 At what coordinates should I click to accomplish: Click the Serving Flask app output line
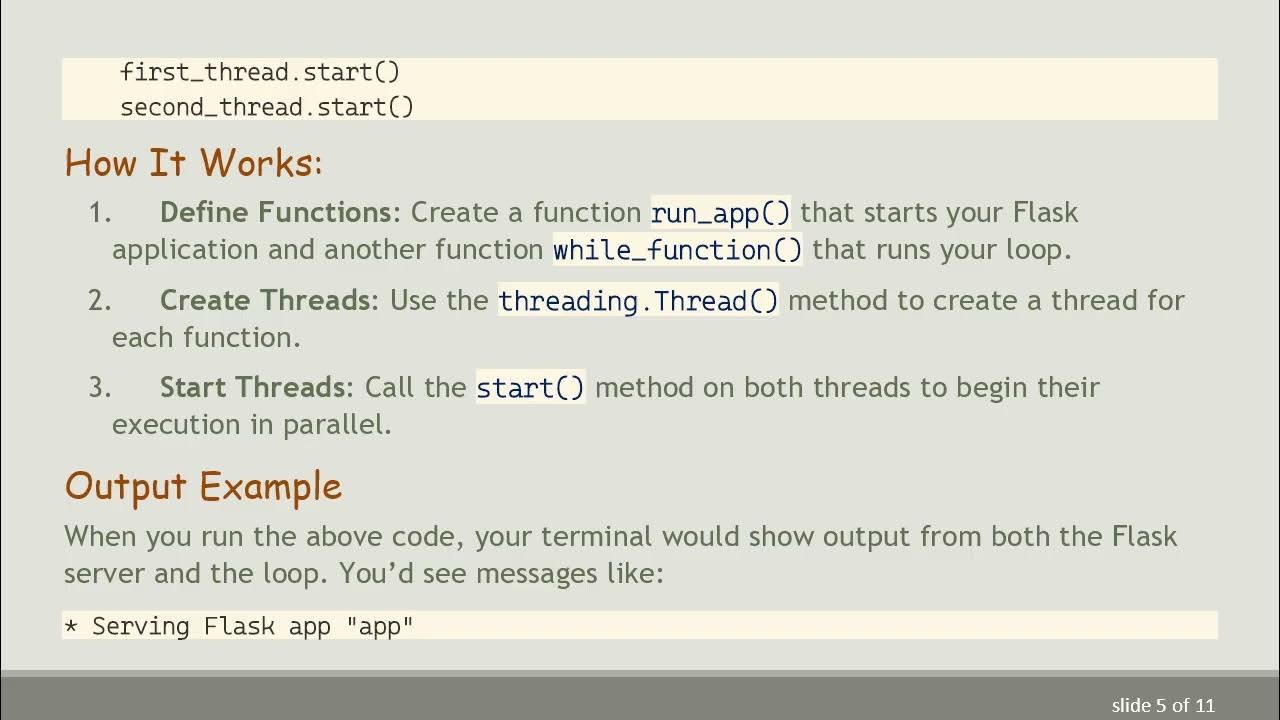click(239, 626)
